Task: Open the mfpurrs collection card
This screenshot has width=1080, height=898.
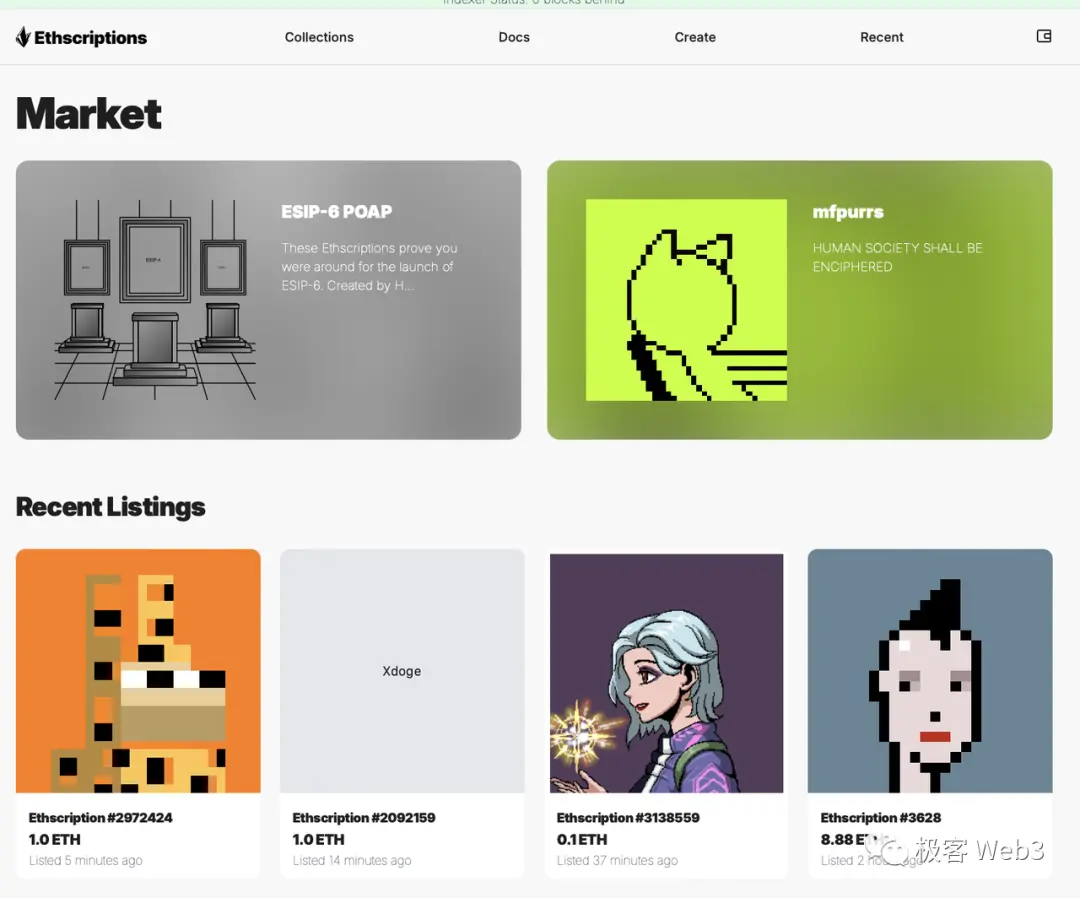Action: [800, 300]
